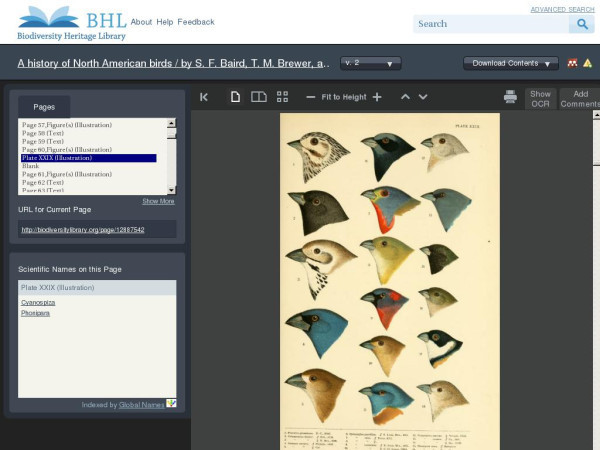Screen dimensions: 600x450
Task: Click the Advanced Search link
Action: pyautogui.click(x=562, y=9)
